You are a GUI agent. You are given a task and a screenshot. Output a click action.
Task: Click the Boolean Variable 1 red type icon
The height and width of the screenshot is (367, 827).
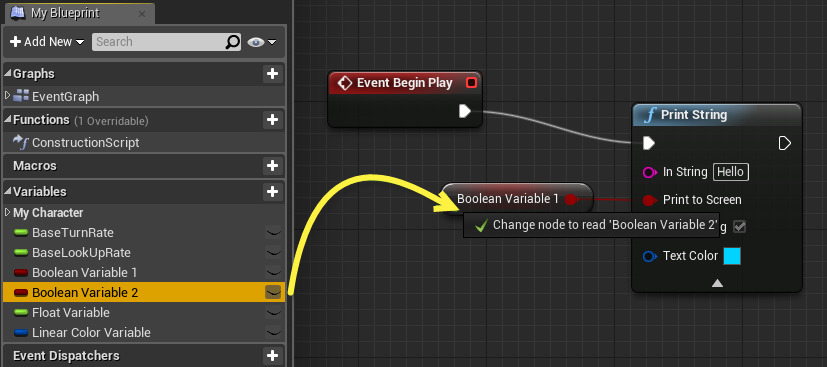(21, 273)
